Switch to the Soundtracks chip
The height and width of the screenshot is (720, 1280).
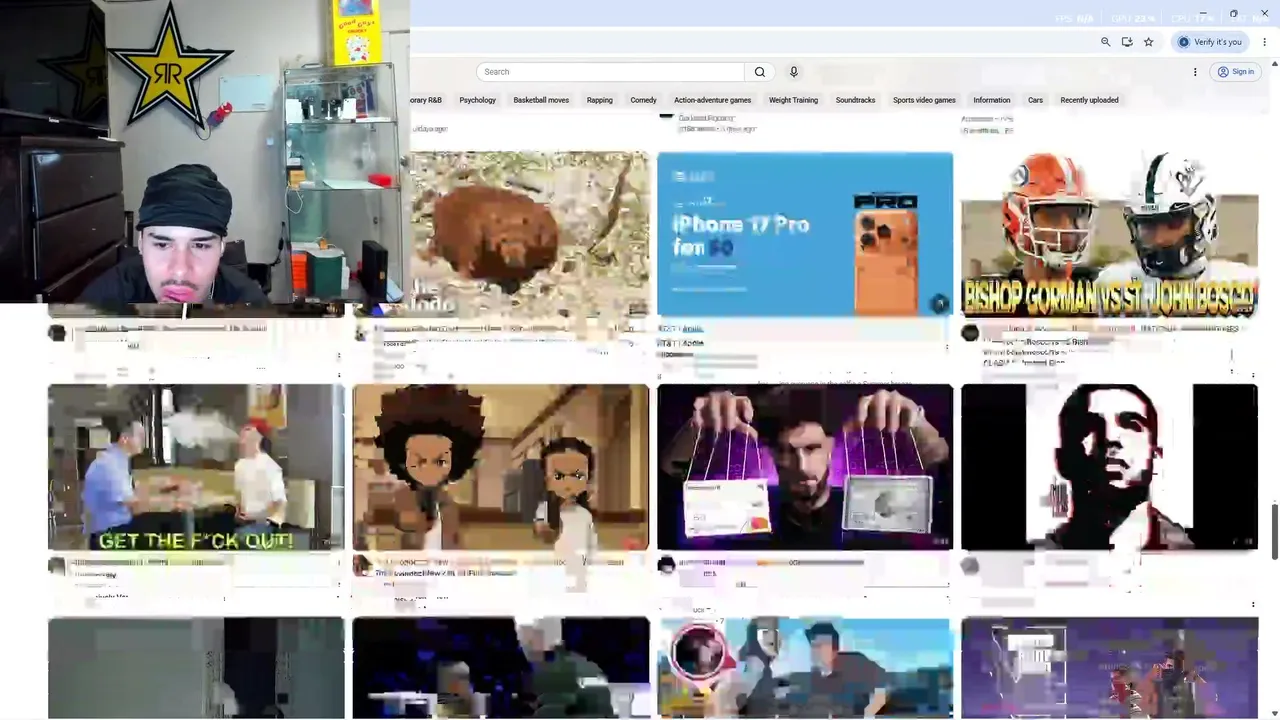(x=855, y=100)
